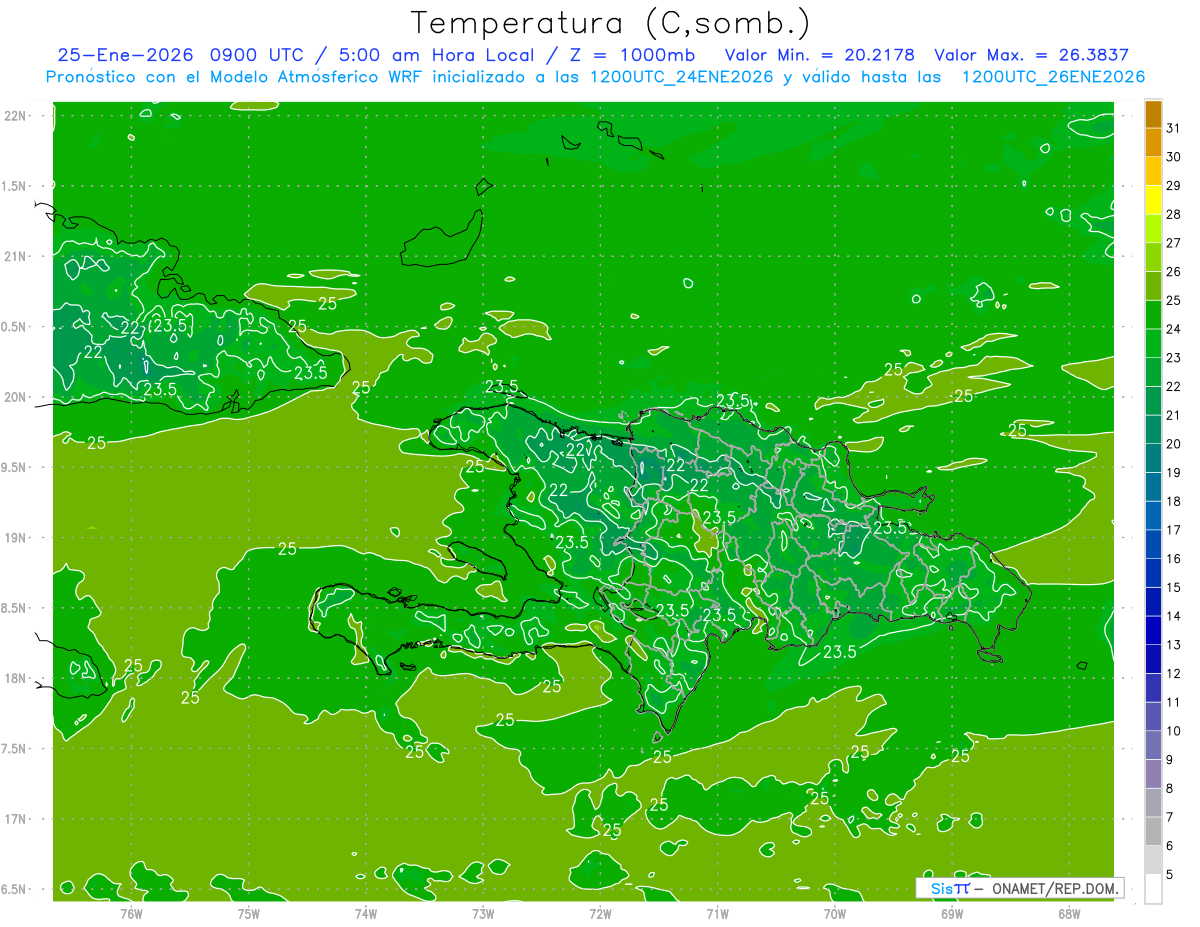Select the forecast date "25-Ene-2026"
1200x927 pixels.
125,55
